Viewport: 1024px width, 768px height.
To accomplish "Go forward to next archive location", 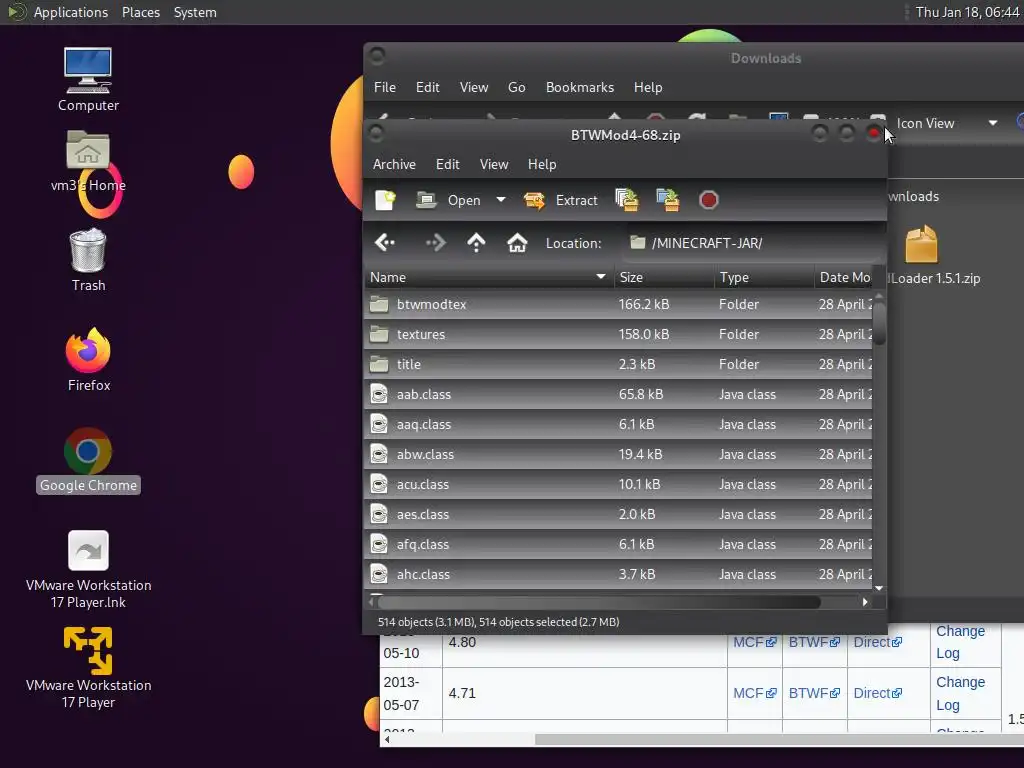I will 435,243.
